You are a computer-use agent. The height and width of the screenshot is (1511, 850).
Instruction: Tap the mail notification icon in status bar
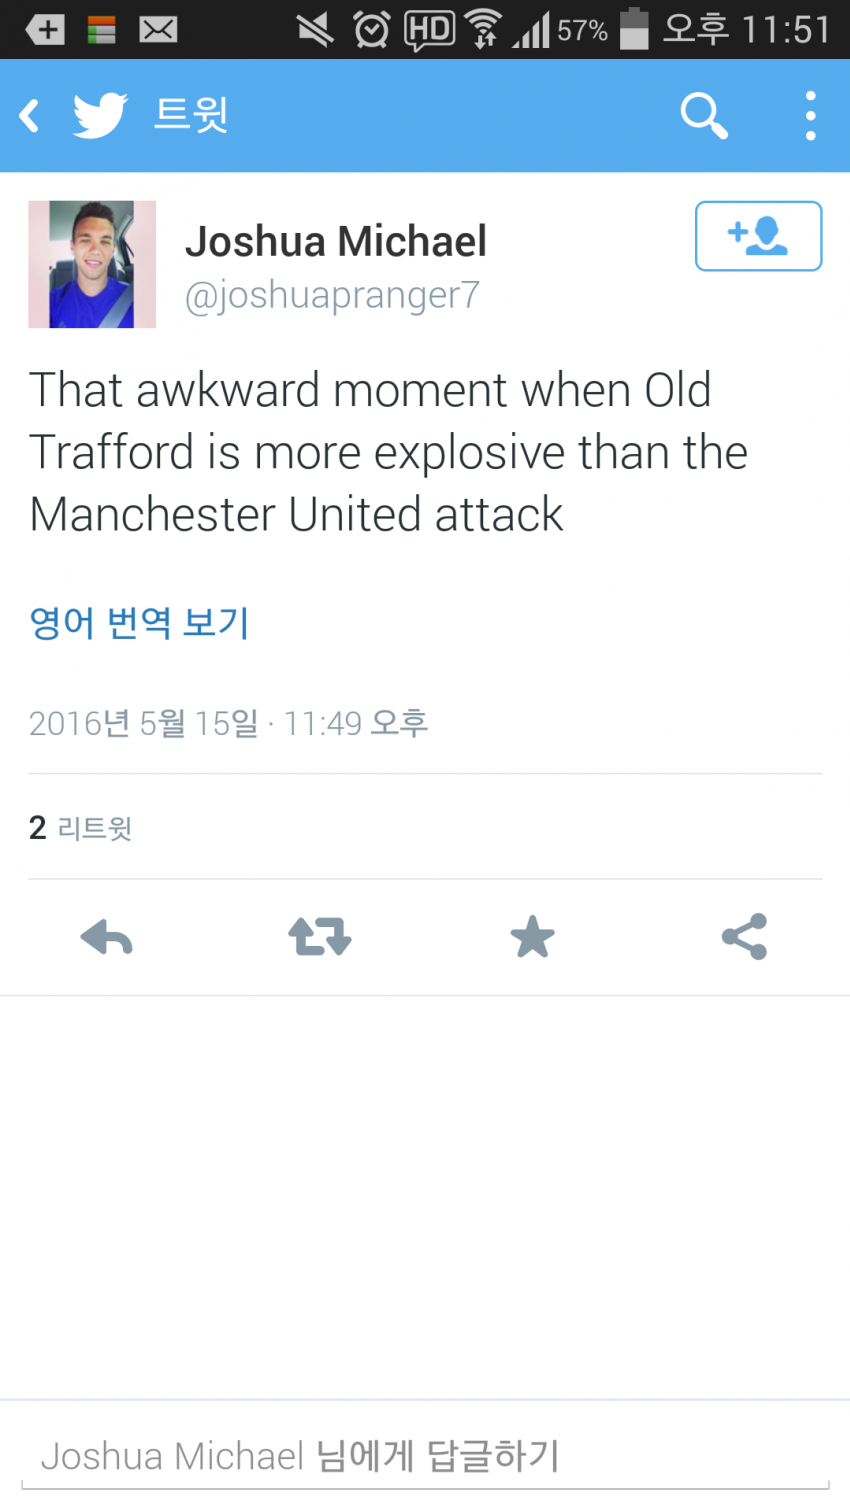coord(158,30)
